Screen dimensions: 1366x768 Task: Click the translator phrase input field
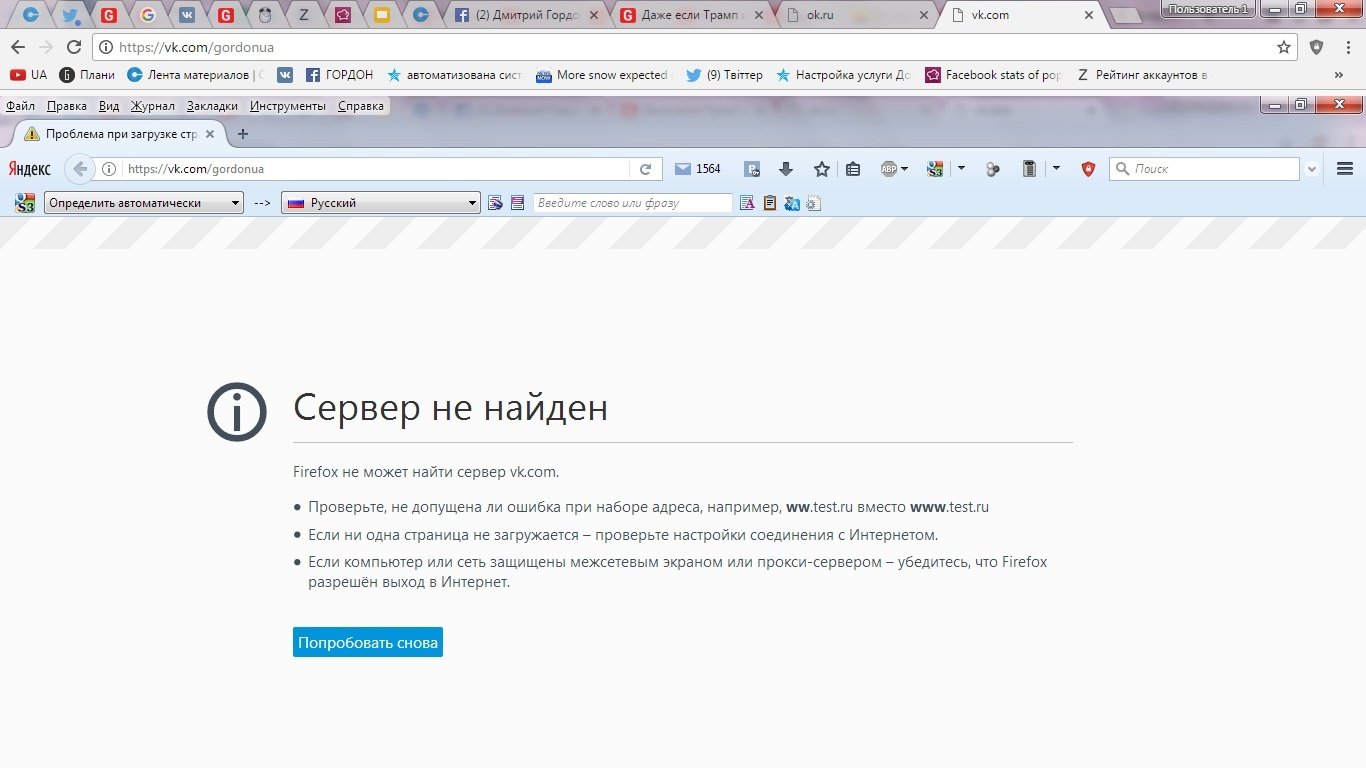[632, 203]
